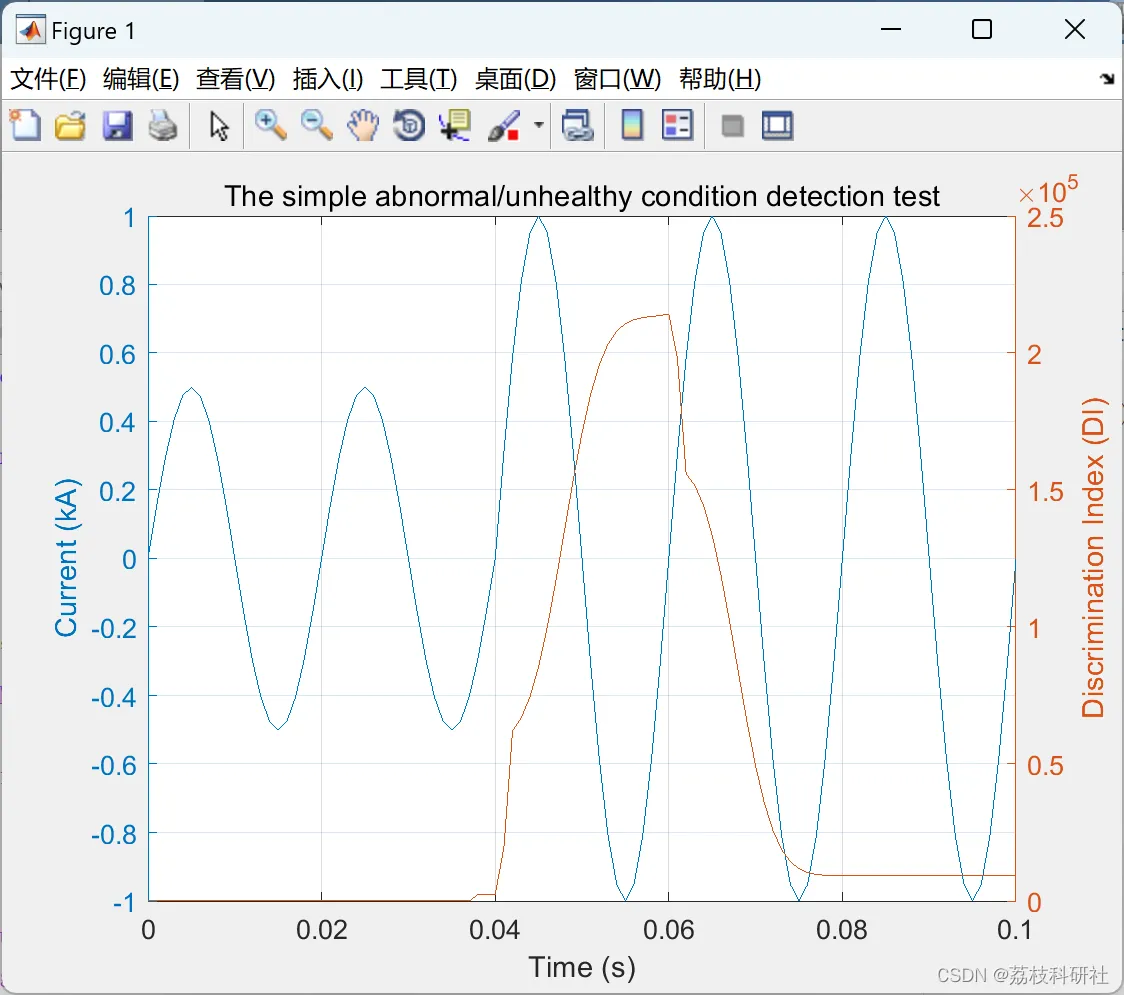Click the Show Plot Tools icon

[x=777, y=125]
